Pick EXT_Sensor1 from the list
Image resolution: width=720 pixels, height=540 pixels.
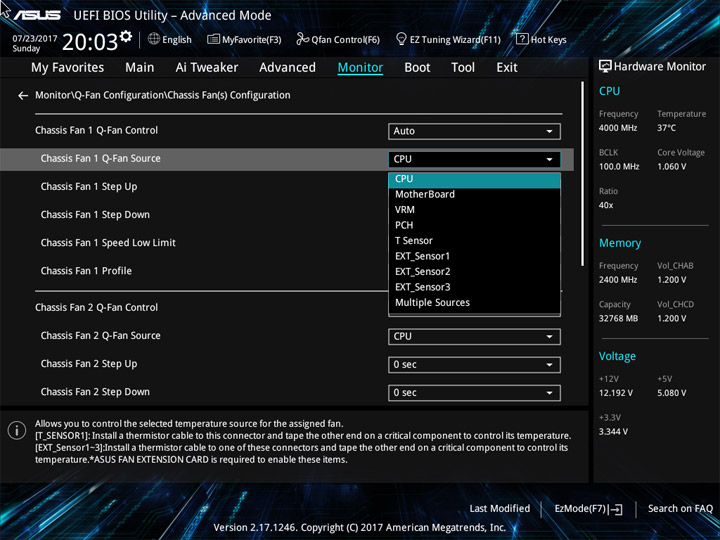[x=474, y=256]
